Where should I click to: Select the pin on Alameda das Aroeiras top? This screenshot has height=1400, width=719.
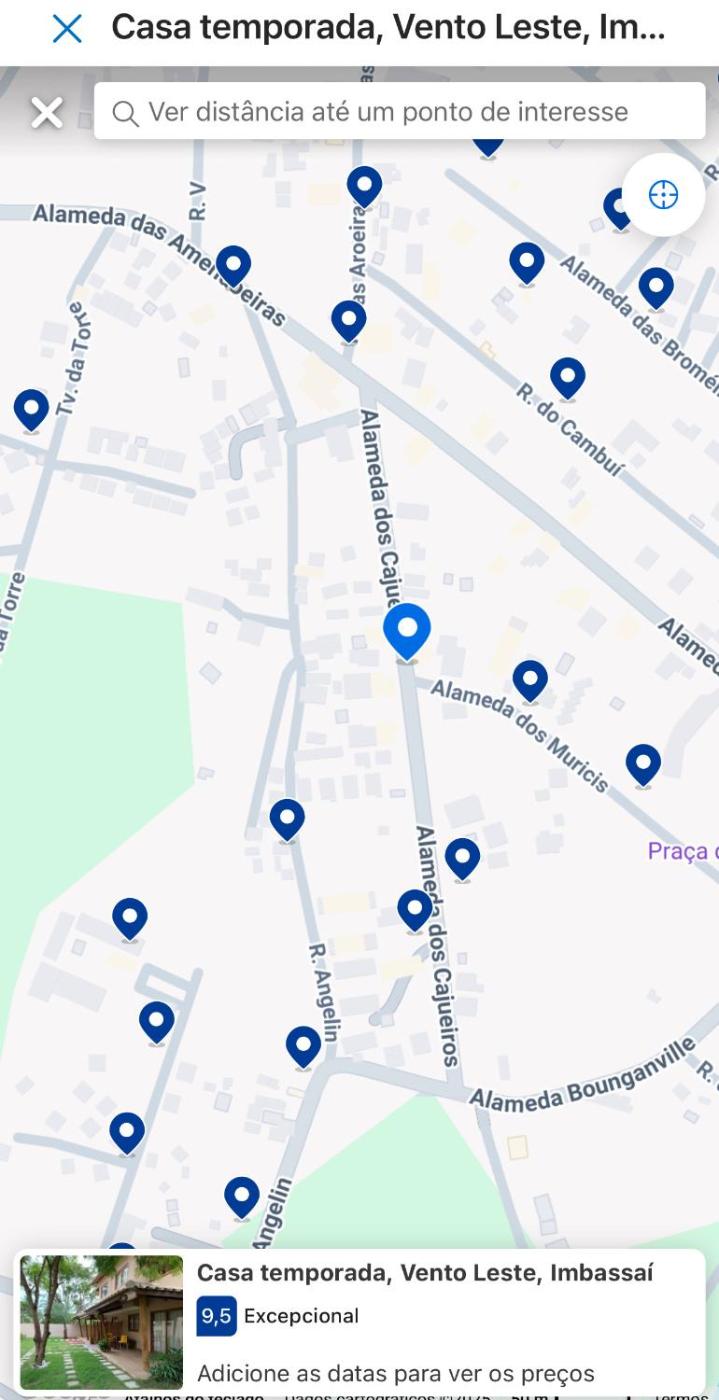364,187
